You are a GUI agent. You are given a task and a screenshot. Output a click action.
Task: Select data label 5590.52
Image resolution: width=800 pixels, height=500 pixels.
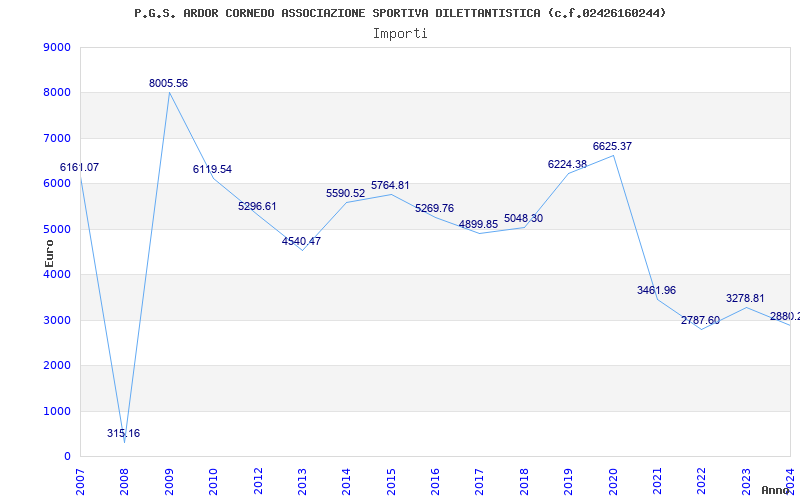(346, 194)
